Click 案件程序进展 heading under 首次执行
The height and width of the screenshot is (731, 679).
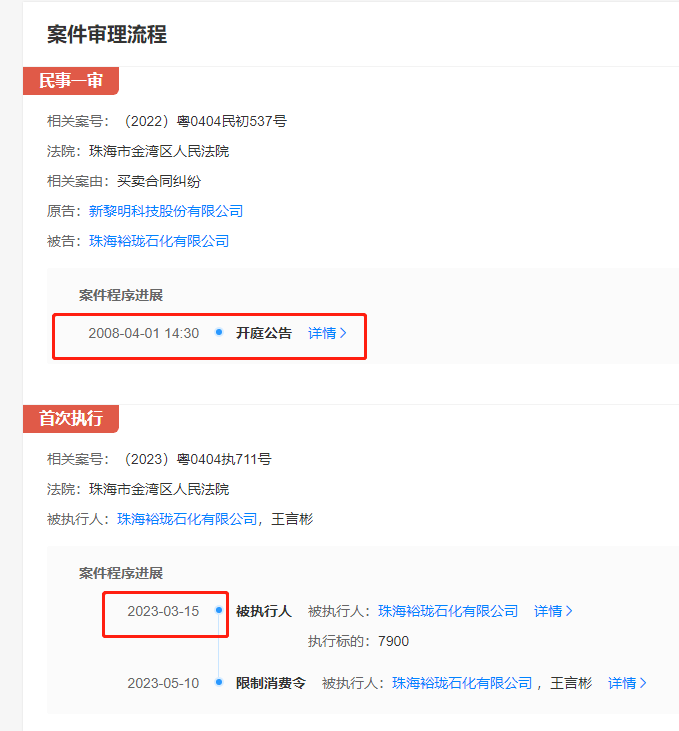121,573
